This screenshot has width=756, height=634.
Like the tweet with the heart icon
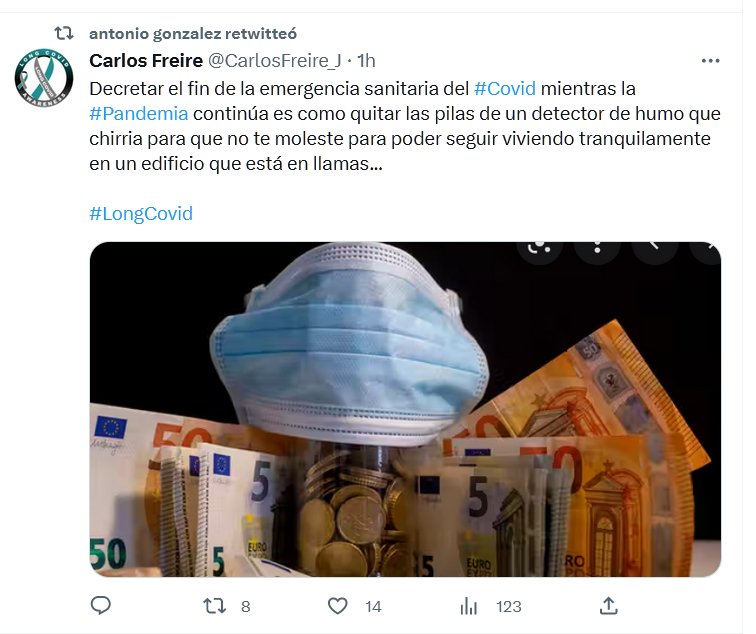(338, 606)
